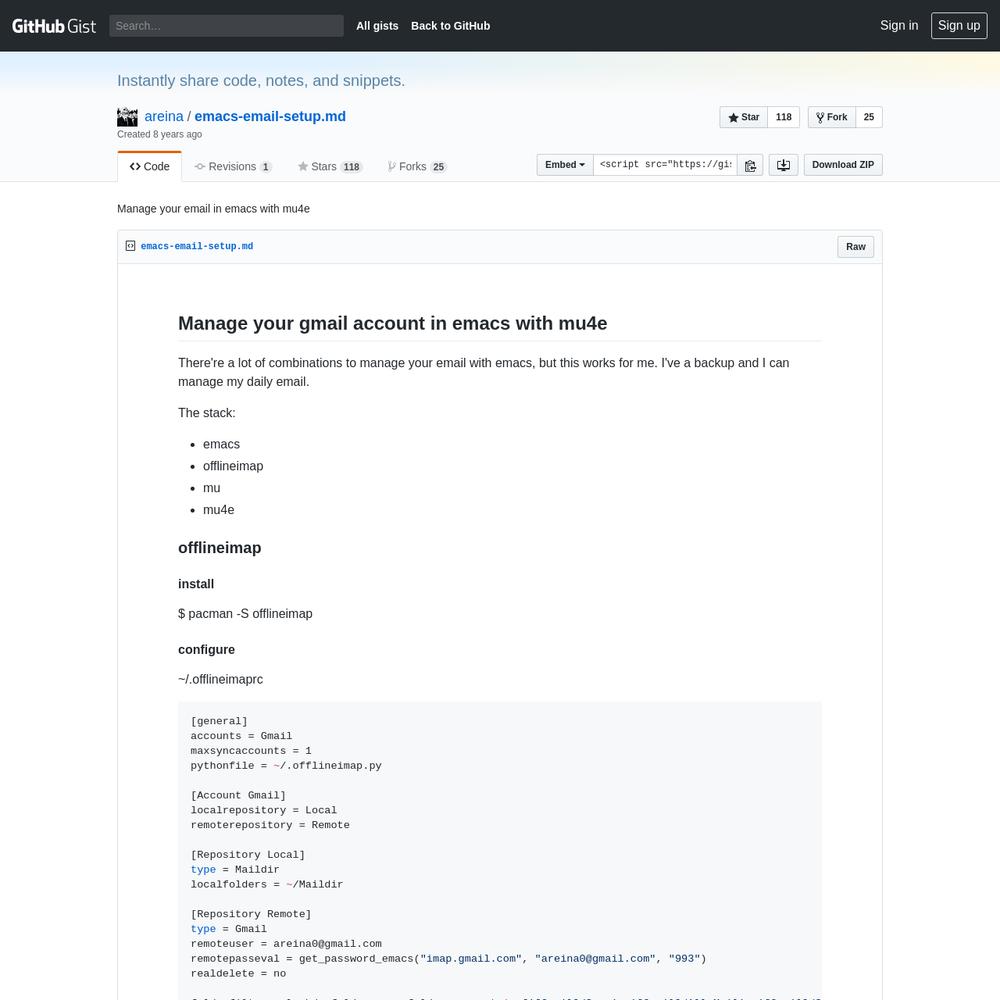Click the 'Created 8 years ago' text
Viewport: 1000px width, 1000px height.
pyautogui.click(x=159, y=135)
